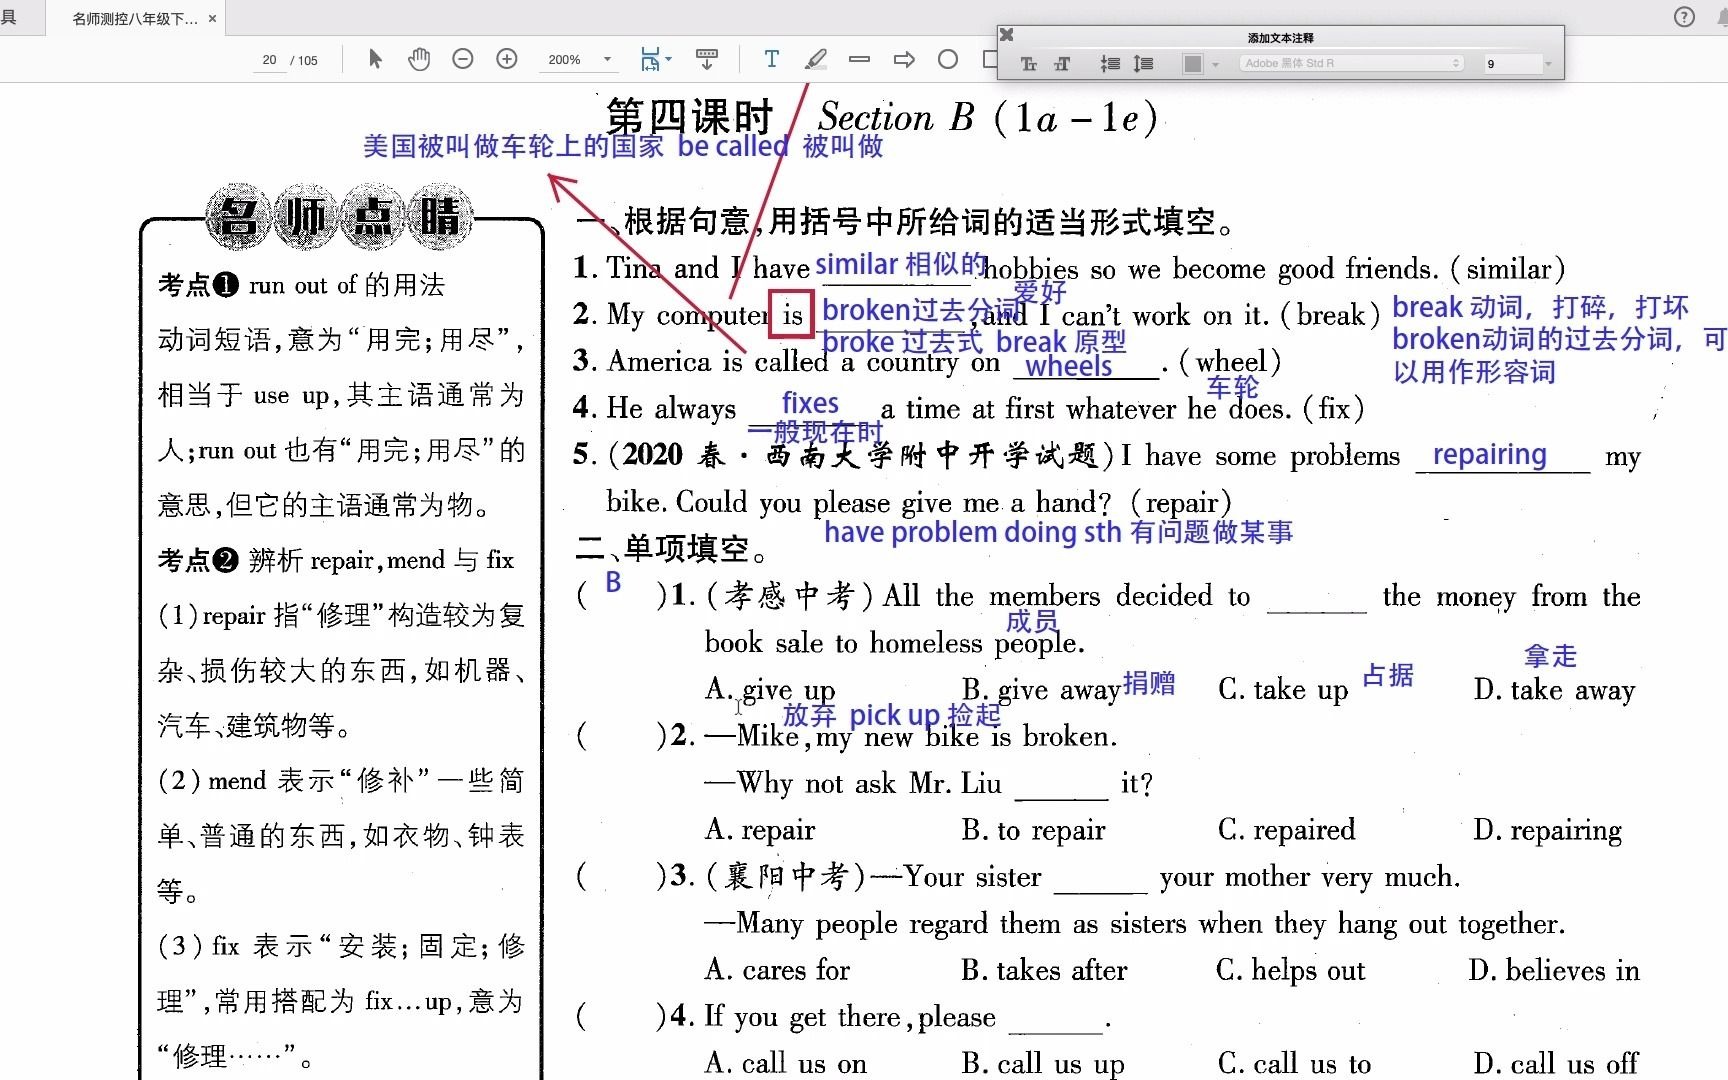Click the '美国被叫做车轮上的国家' annotation
This screenshot has height=1080, width=1728.
pos(513,146)
